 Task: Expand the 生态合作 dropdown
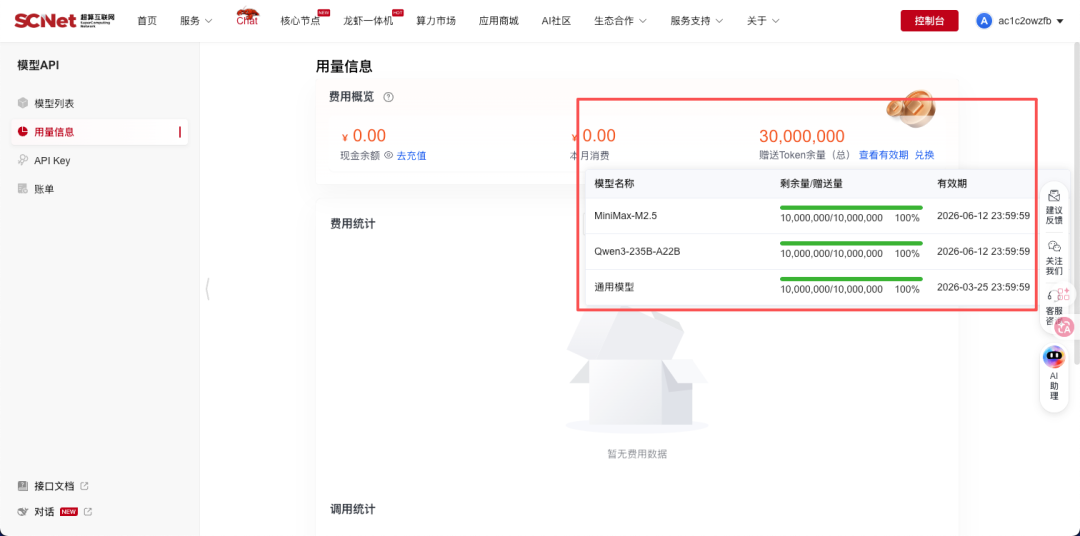coord(620,21)
